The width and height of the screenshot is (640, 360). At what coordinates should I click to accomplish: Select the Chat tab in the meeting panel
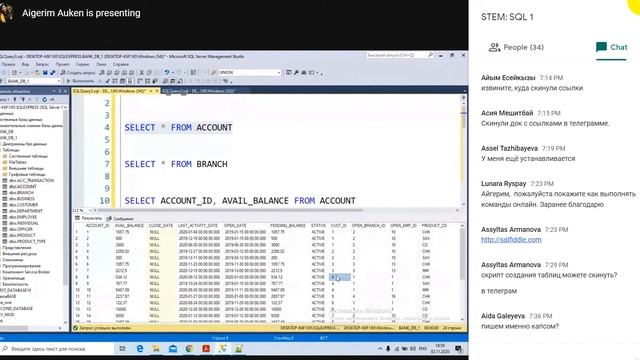[611, 47]
